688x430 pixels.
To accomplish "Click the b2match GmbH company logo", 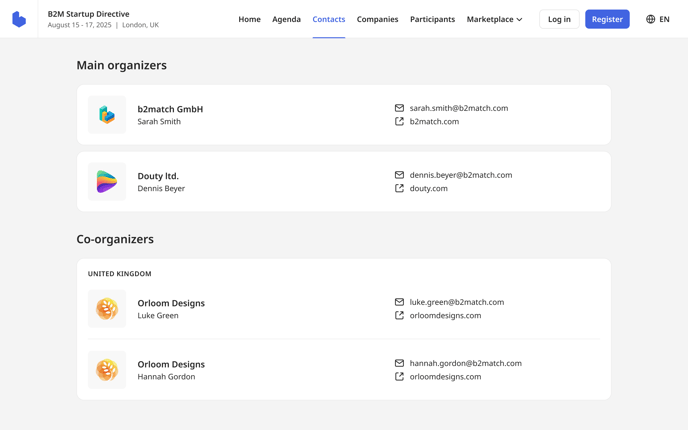I will [107, 115].
